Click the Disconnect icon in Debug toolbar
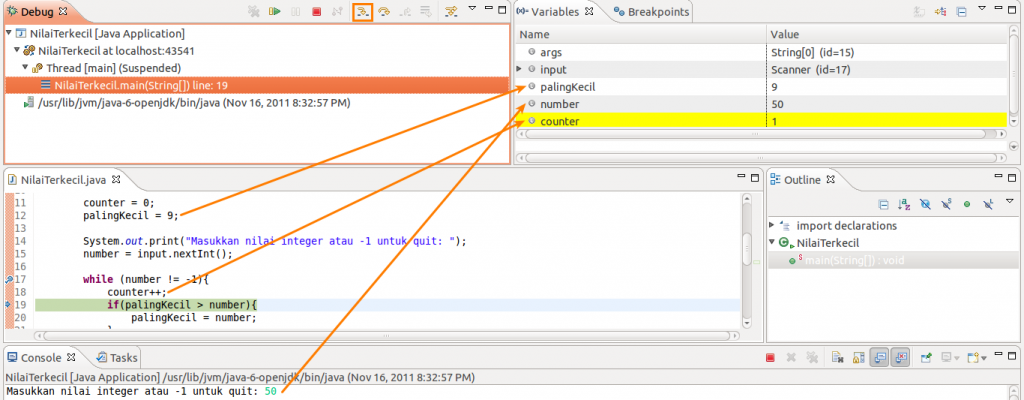This screenshot has width=1024, height=400. [x=338, y=11]
